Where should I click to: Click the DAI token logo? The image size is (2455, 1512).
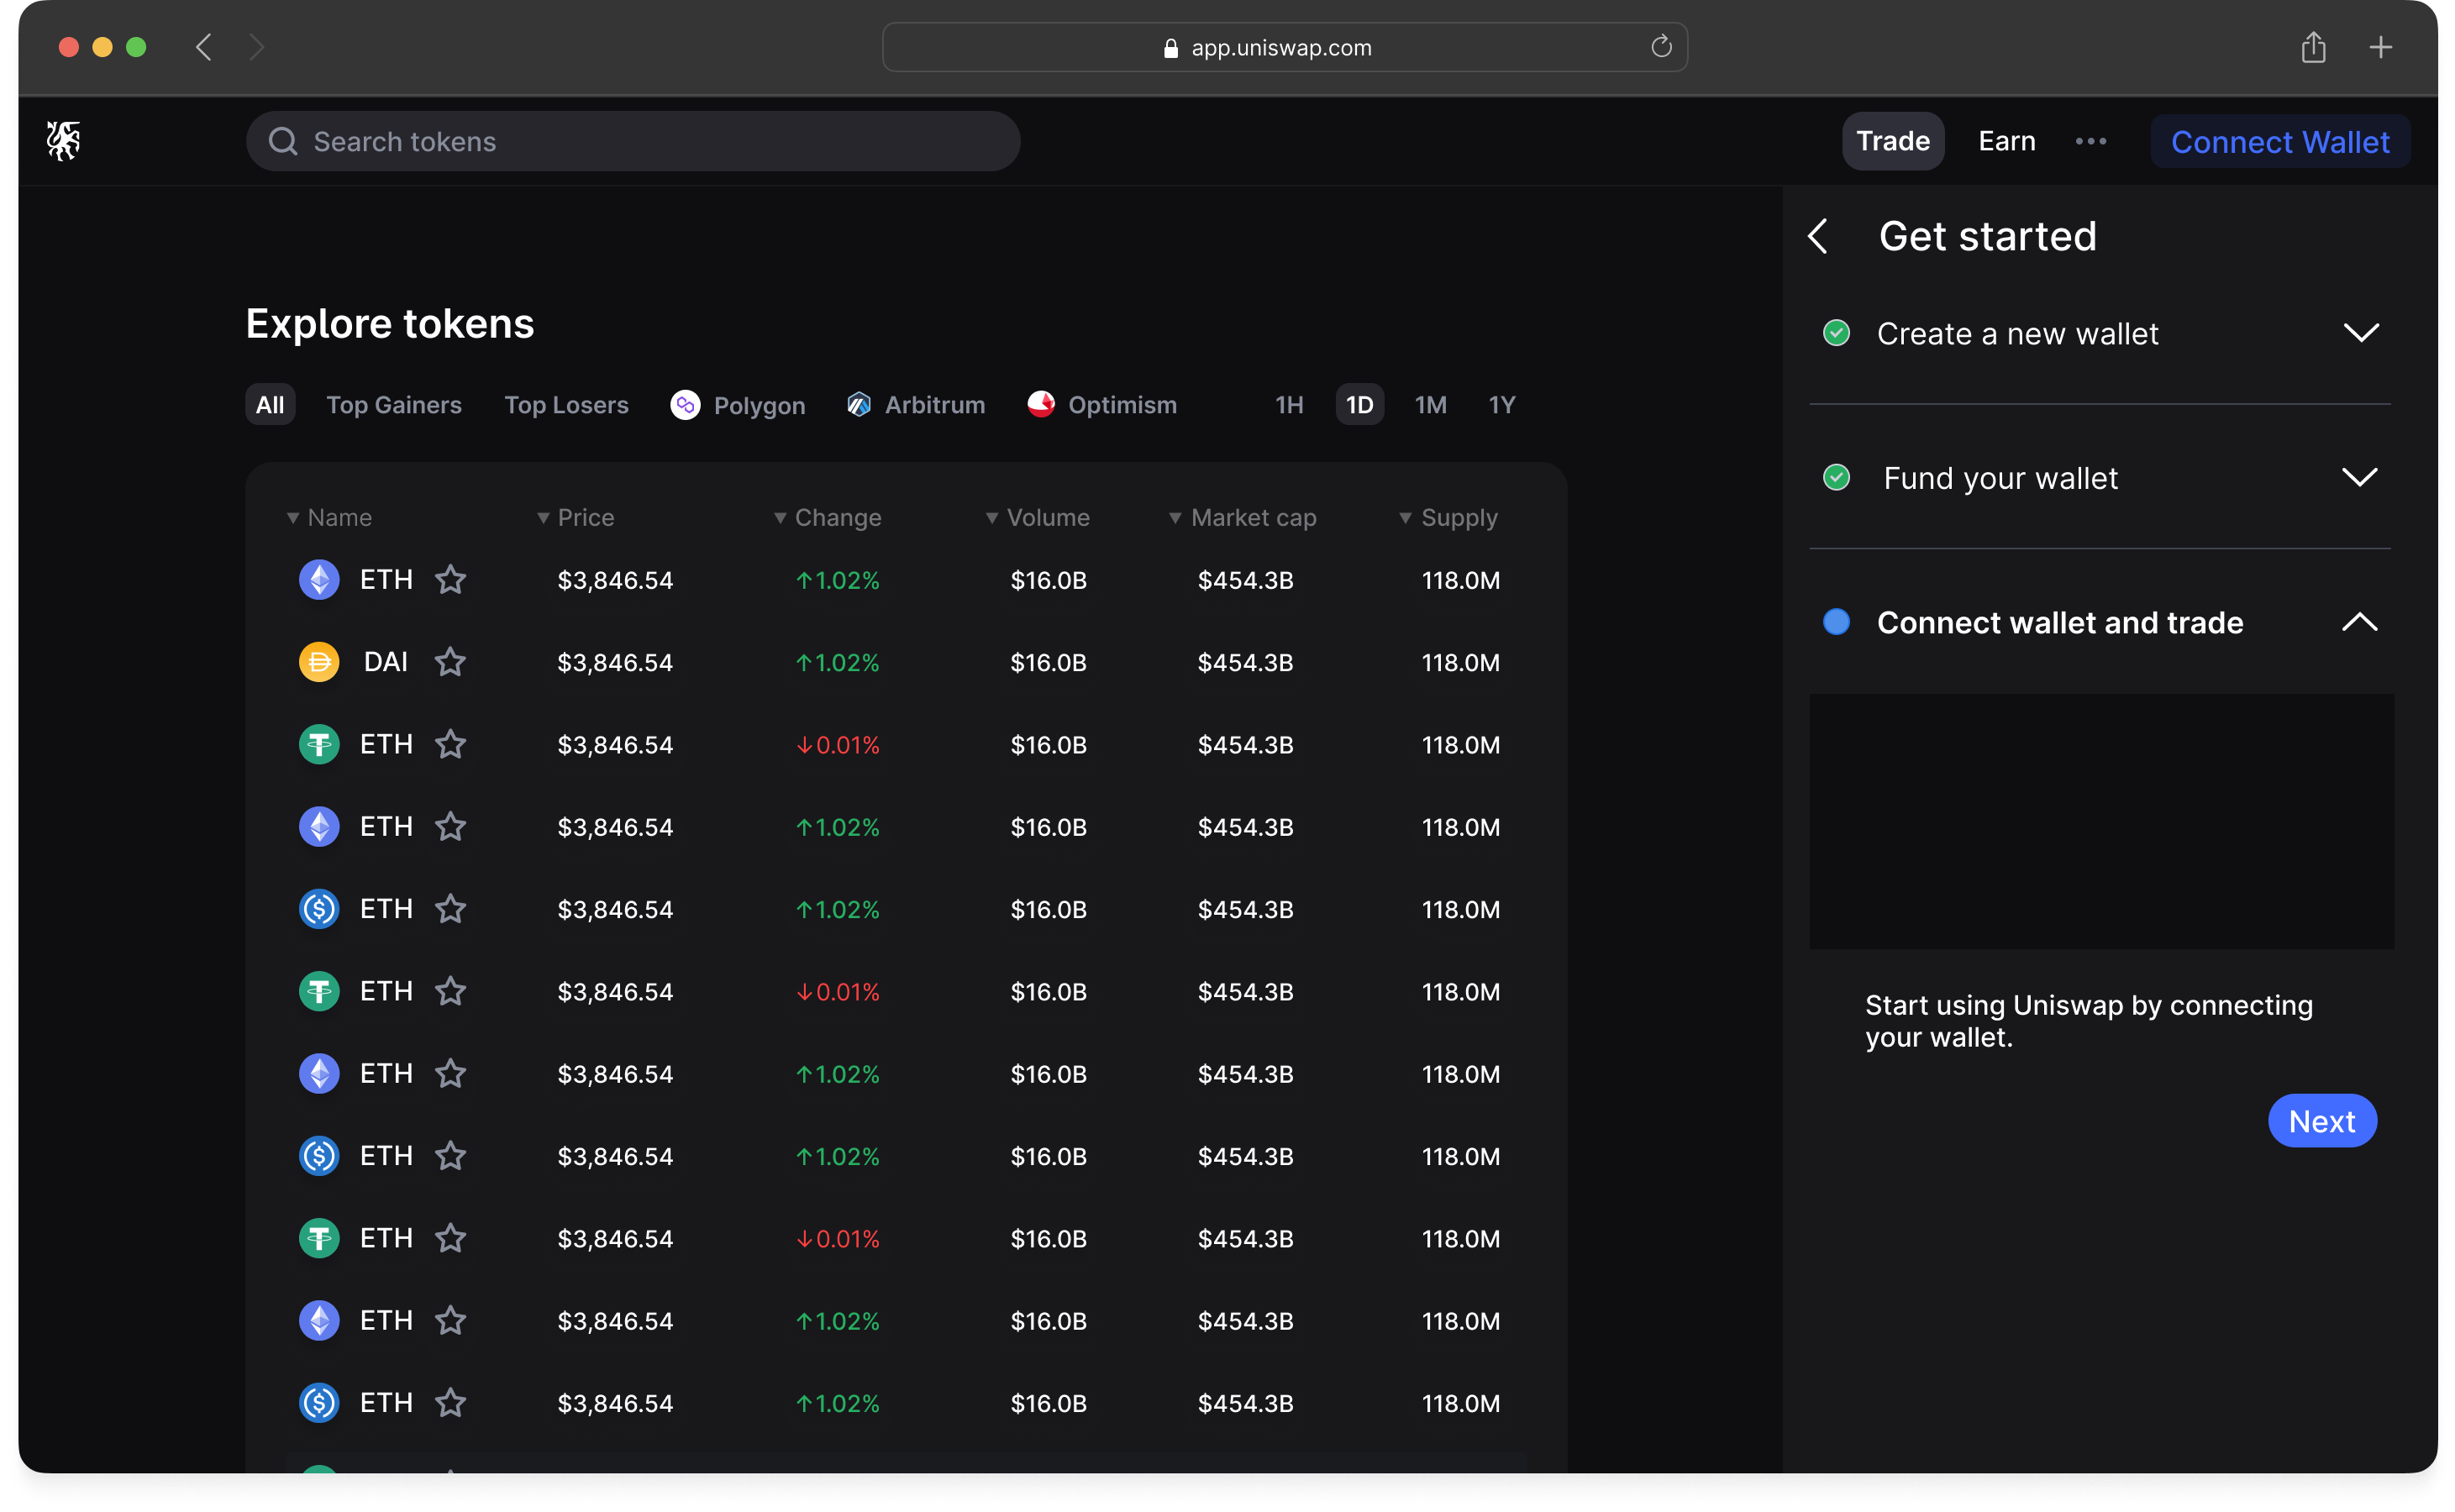tap(319, 661)
